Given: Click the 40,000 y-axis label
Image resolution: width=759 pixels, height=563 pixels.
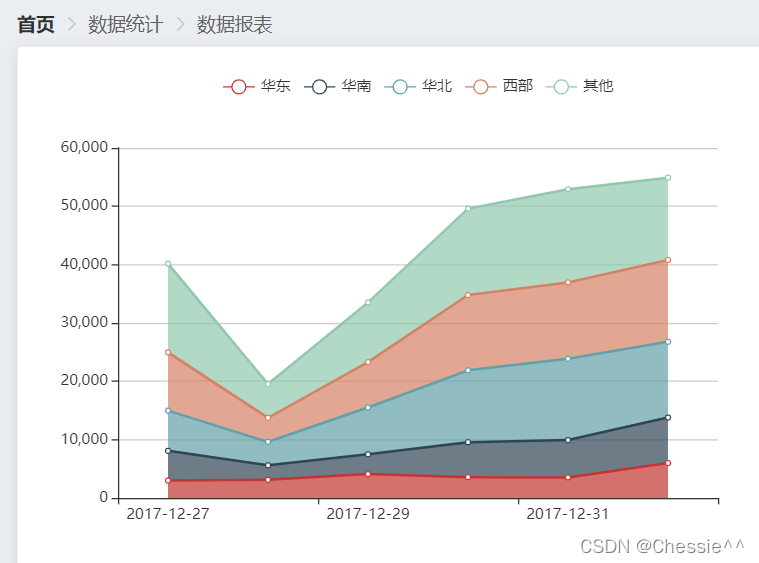Looking at the screenshot, I should click(84, 264).
